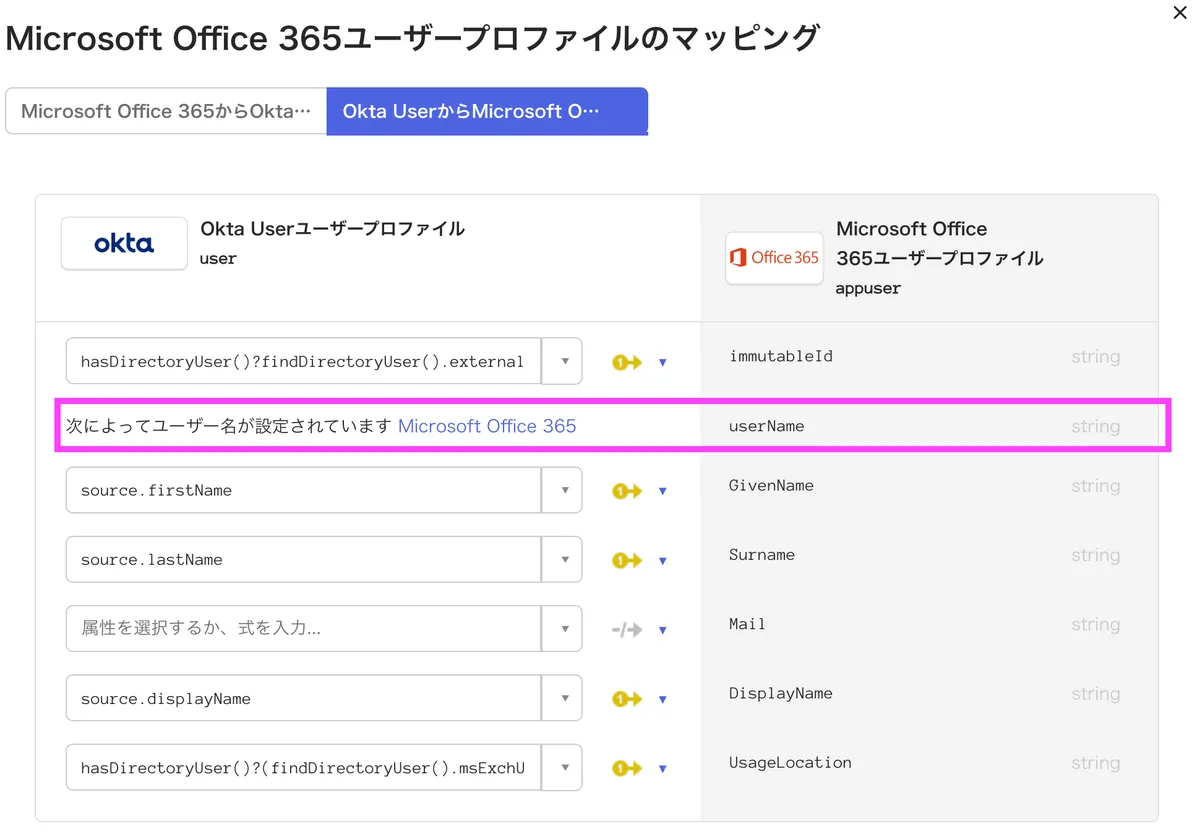Click the yellow mapping arrow icon for immutableId

(x=627, y=362)
